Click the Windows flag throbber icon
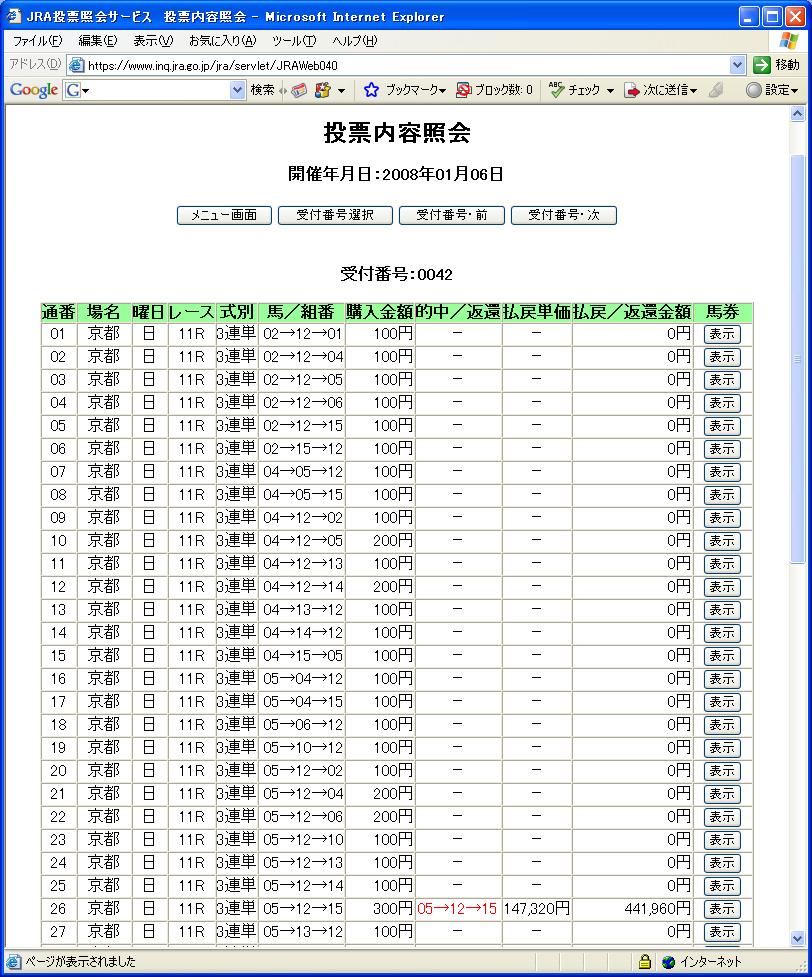812x977 pixels. (x=788, y=41)
